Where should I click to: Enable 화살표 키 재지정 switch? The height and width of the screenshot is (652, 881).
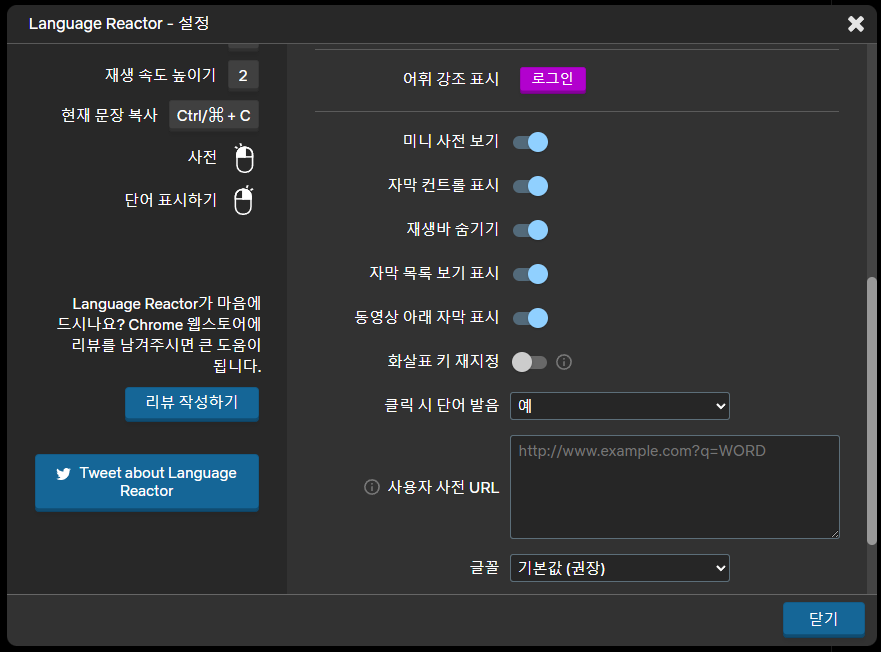529,362
